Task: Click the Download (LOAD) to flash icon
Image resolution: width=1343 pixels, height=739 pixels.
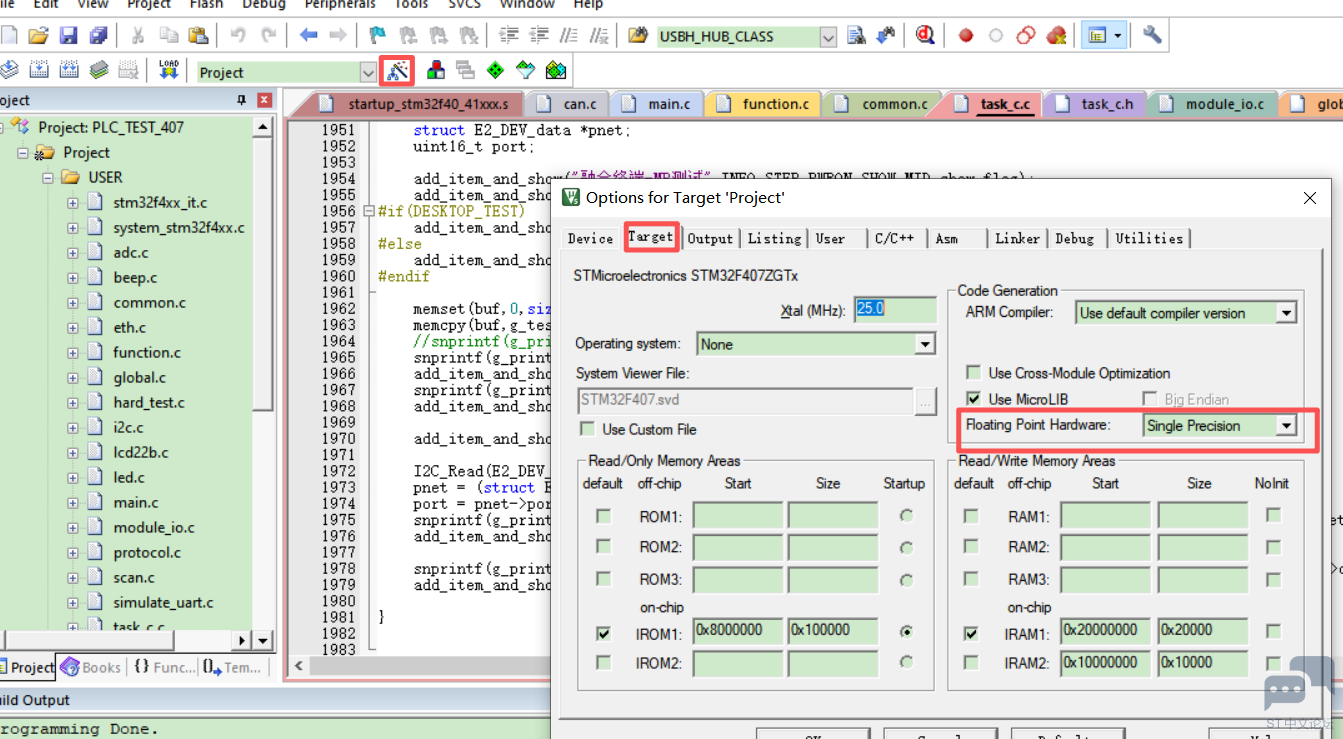Action: point(168,71)
